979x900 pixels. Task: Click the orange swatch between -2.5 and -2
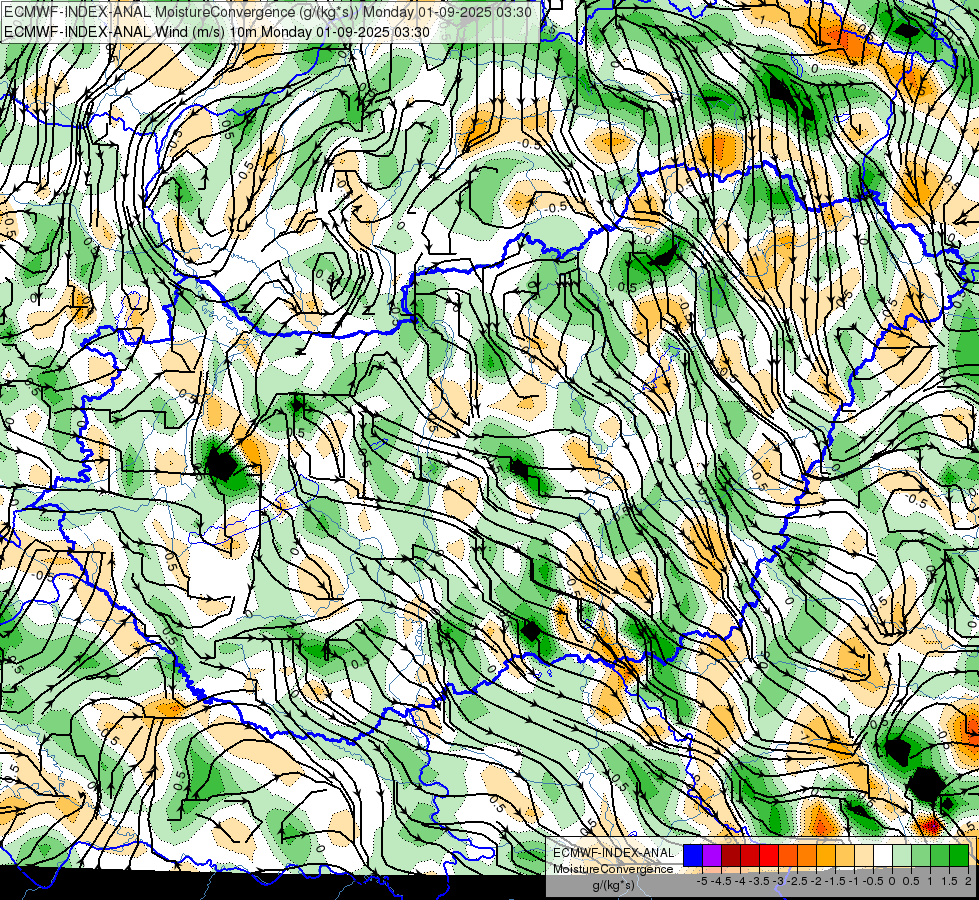(x=807, y=855)
